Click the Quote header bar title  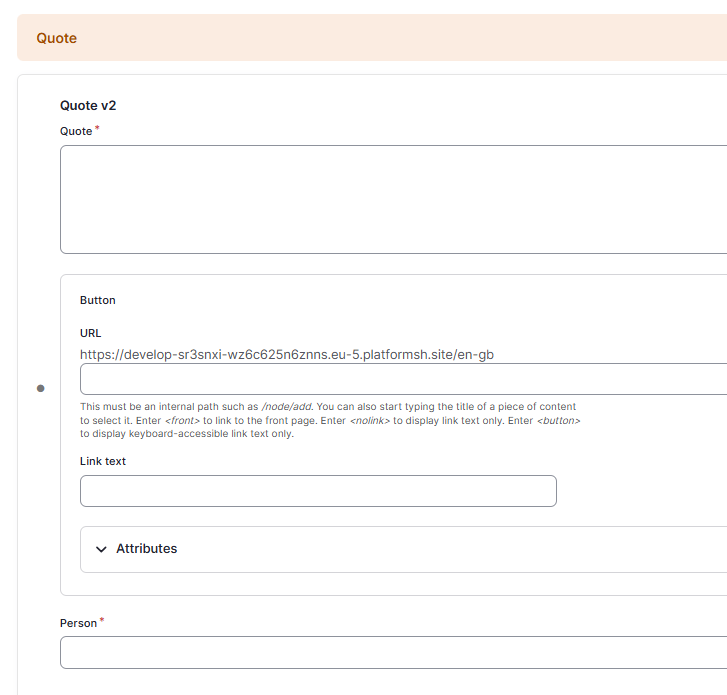[57, 38]
